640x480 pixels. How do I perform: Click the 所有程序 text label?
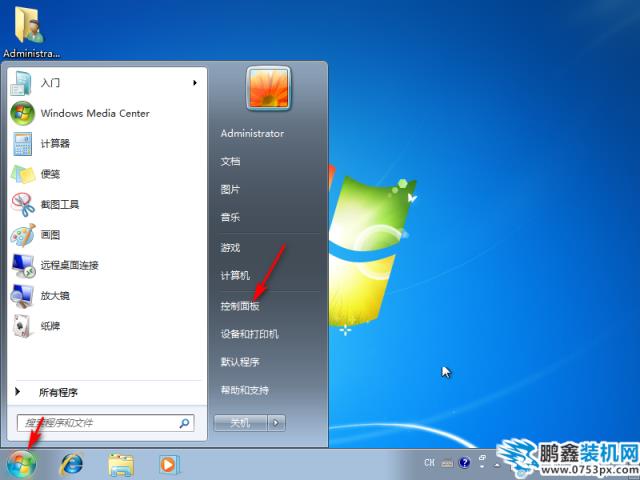(58, 393)
